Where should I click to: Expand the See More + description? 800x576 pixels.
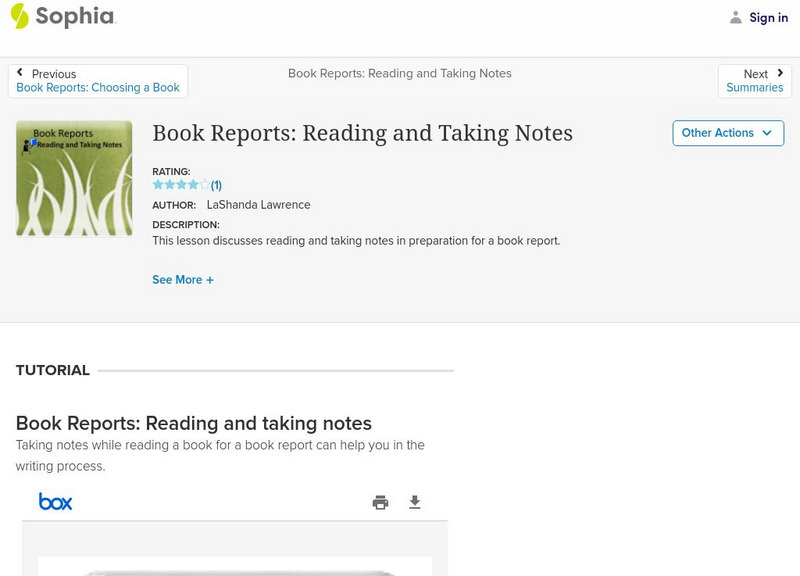[x=183, y=280]
